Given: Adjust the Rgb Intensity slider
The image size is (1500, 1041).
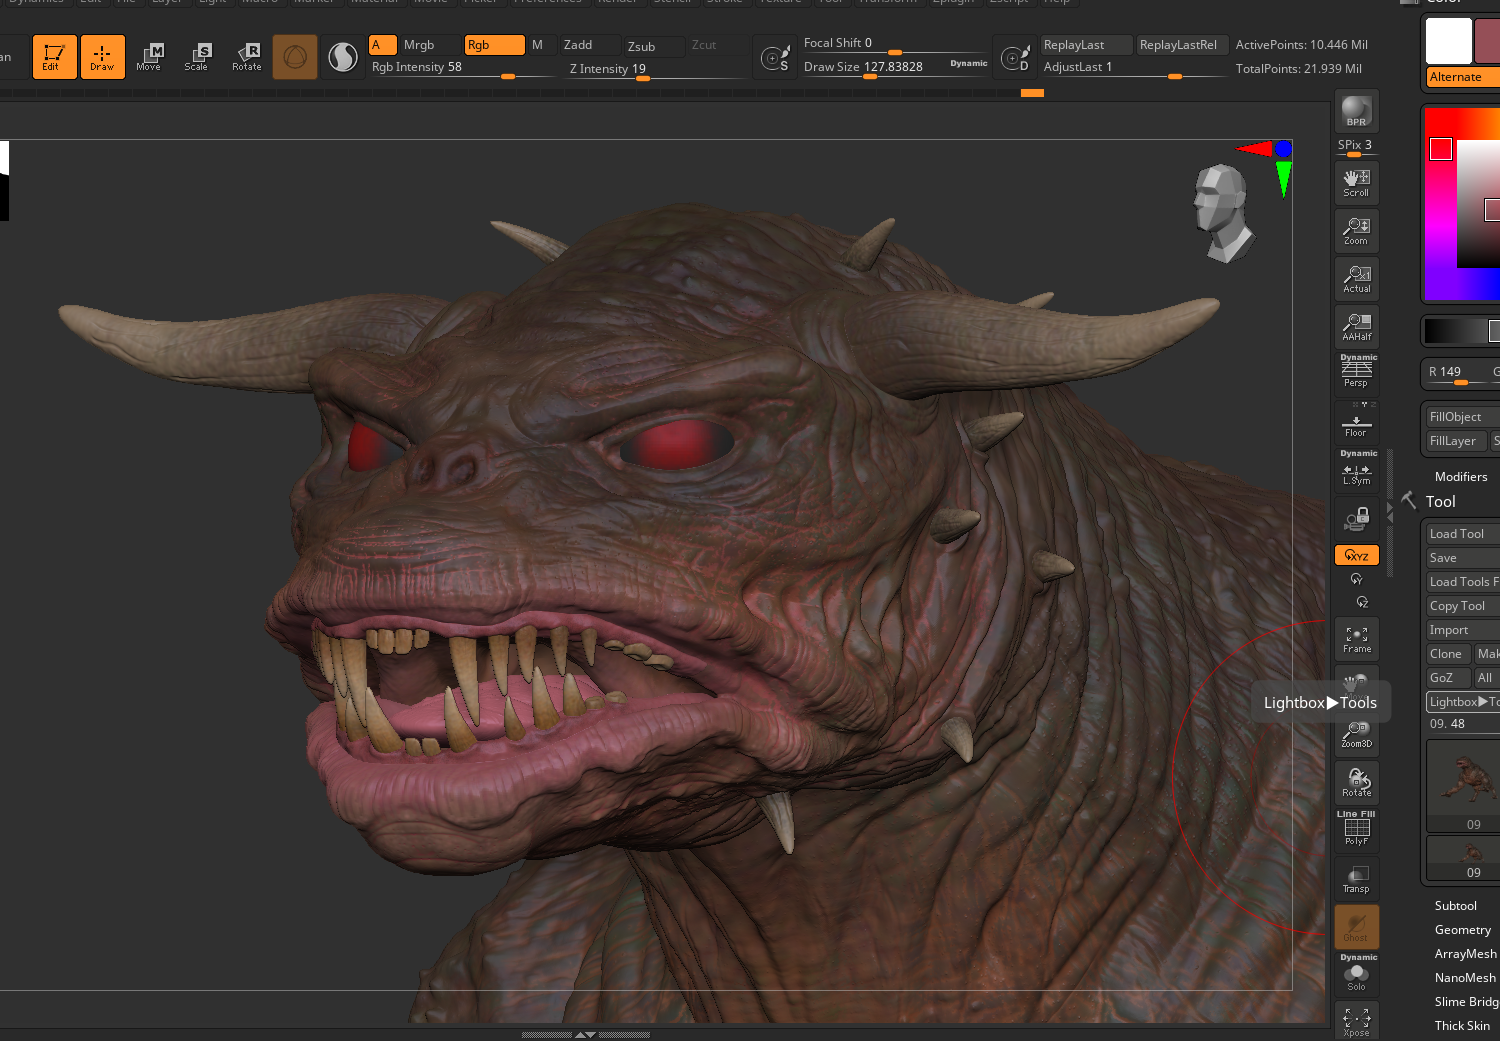Looking at the screenshot, I should [x=462, y=68].
